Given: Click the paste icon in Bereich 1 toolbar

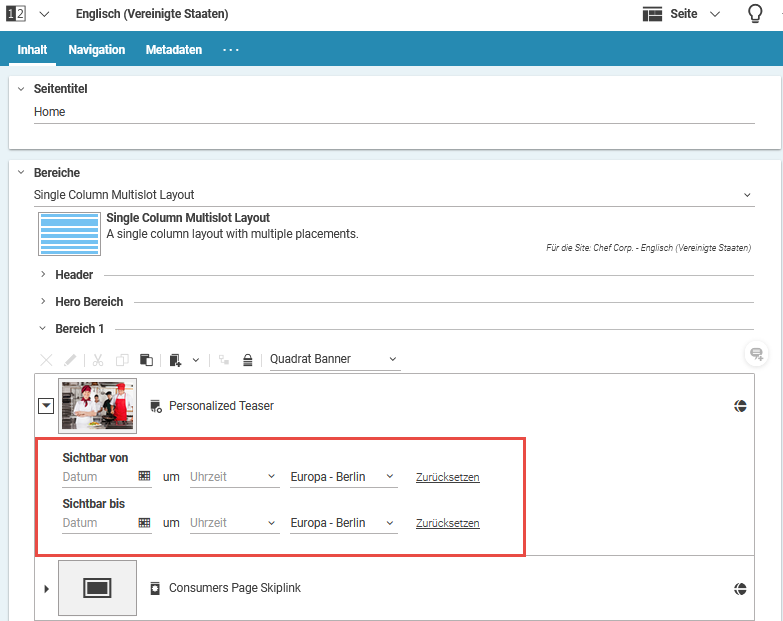Looking at the screenshot, I should [146, 360].
